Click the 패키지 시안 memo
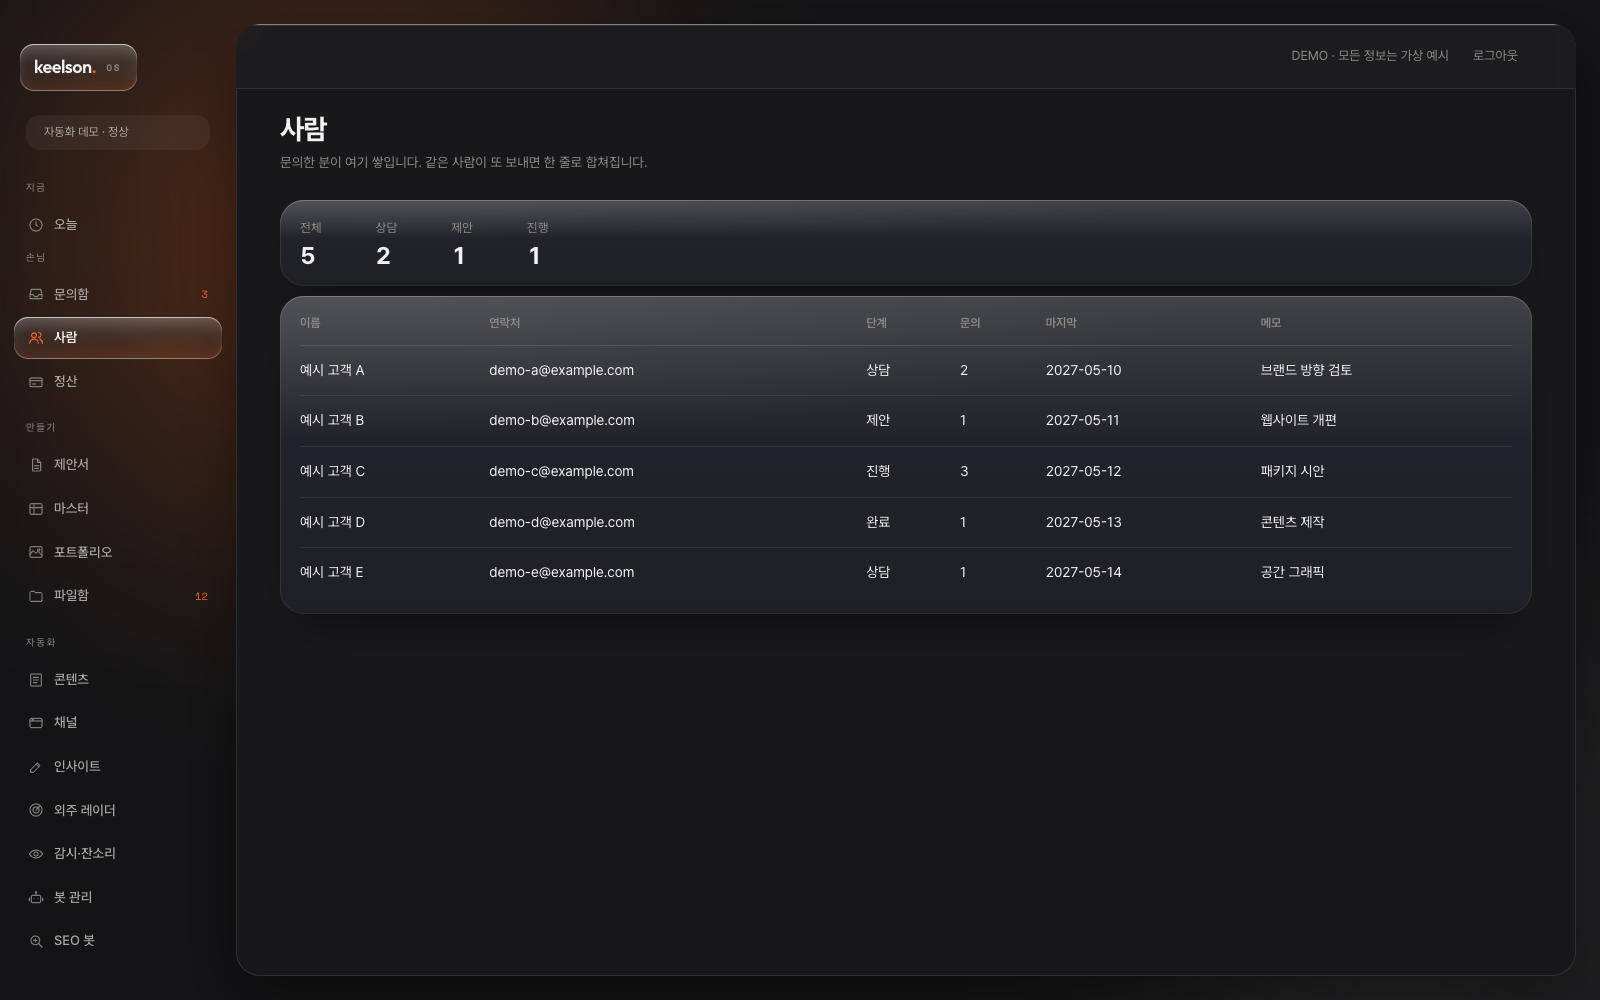Viewport: 1600px width, 1000px height. (x=1292, y=471)
